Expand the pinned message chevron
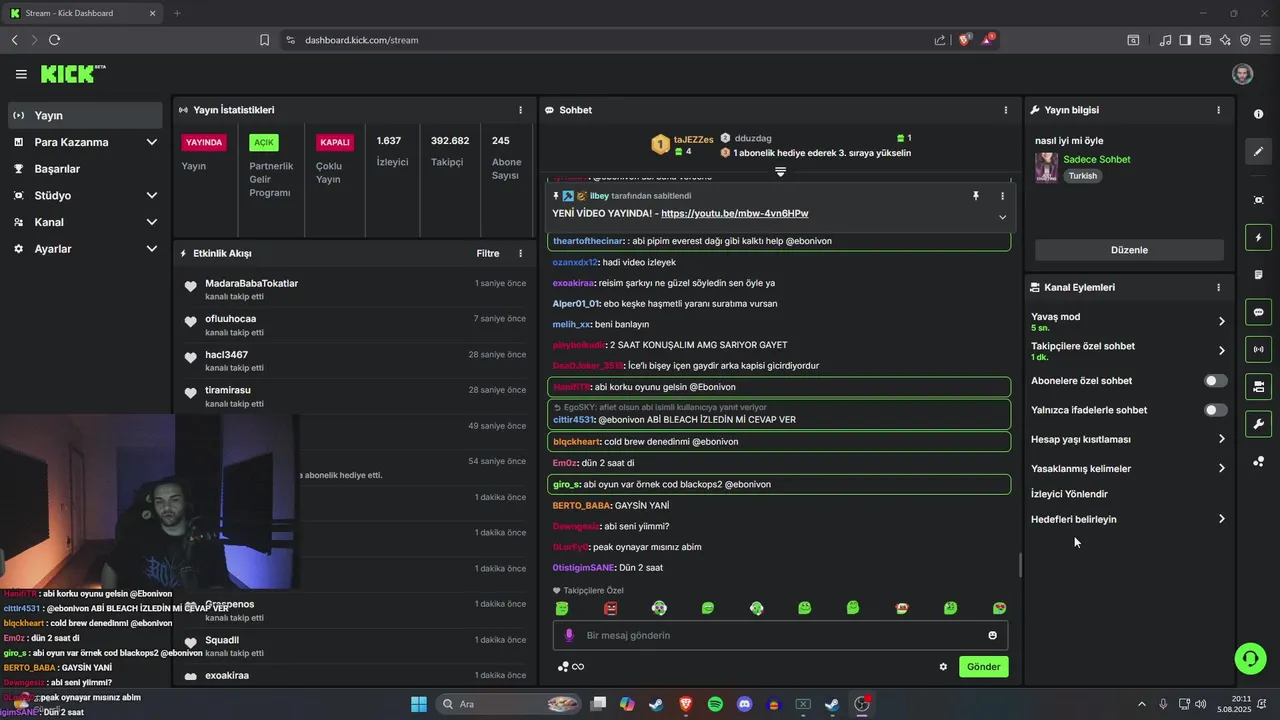1280x720 pixels. tap(1002, 217)
